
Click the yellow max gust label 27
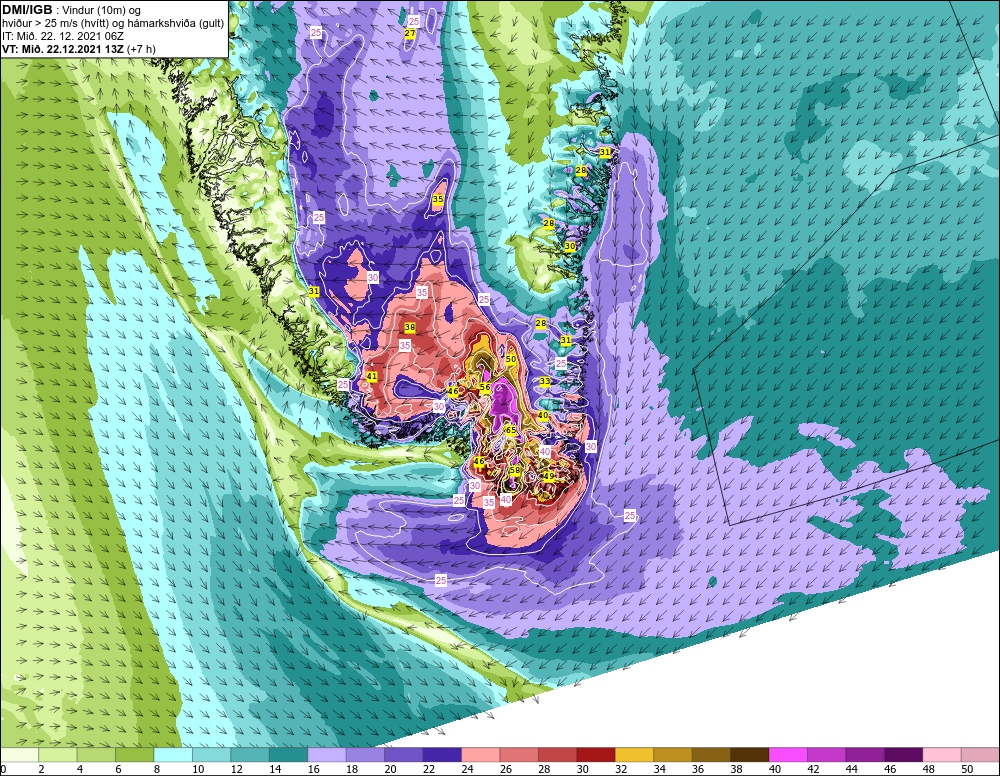tap(410, 33)
